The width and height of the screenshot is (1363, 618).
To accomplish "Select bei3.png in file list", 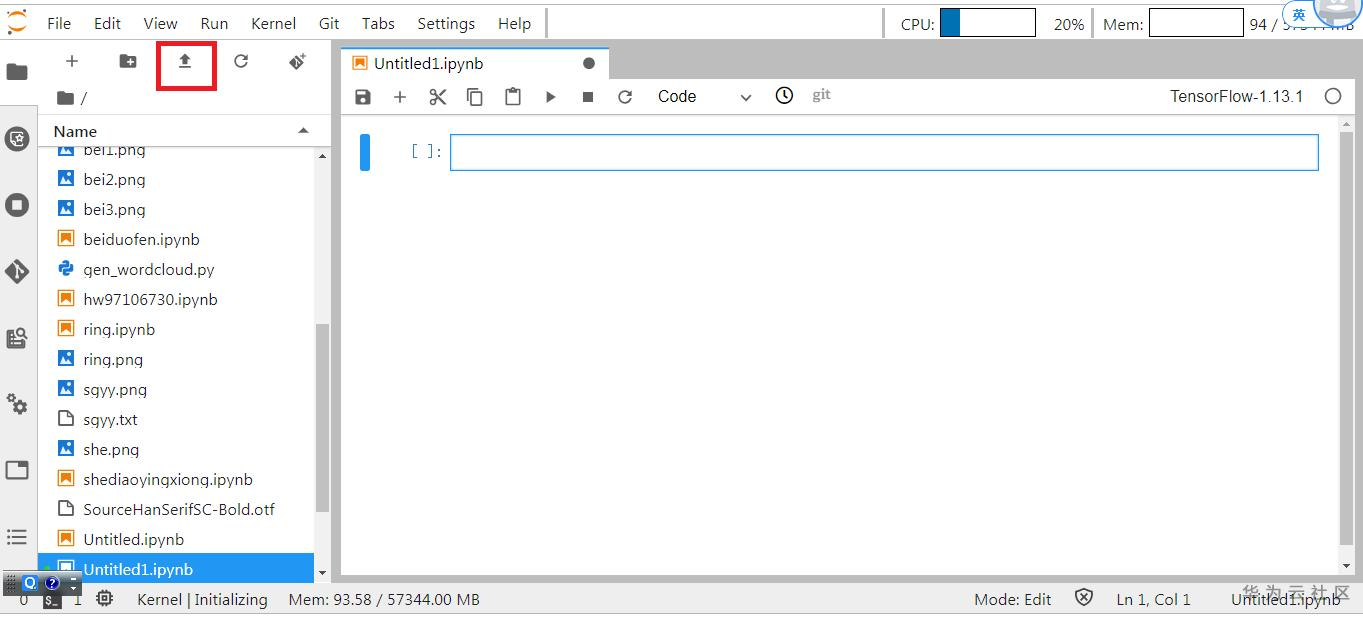I will click(x=176, y=210).
